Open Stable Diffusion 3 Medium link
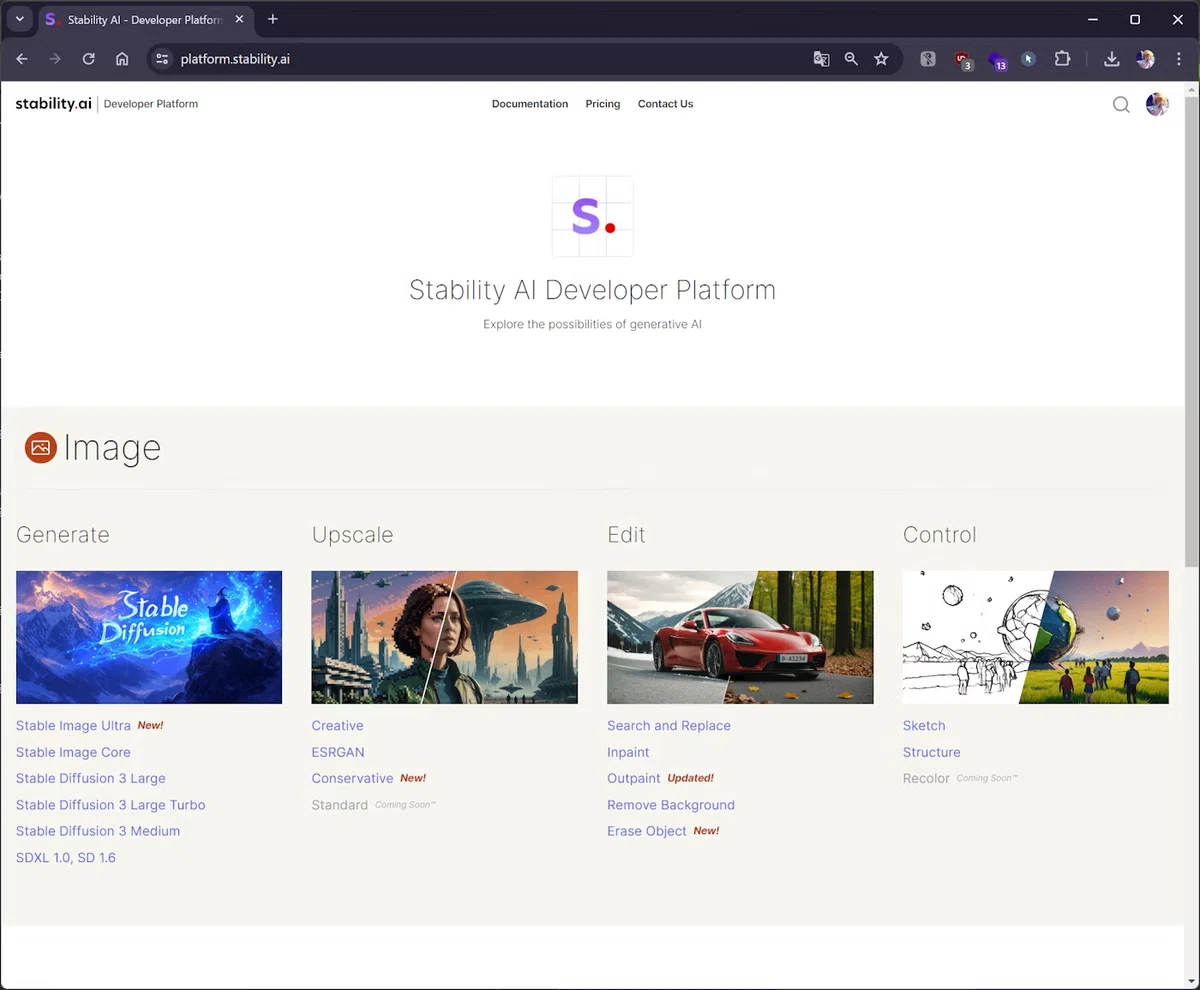This screenshot has height=990, width=1200. point(98,831)
